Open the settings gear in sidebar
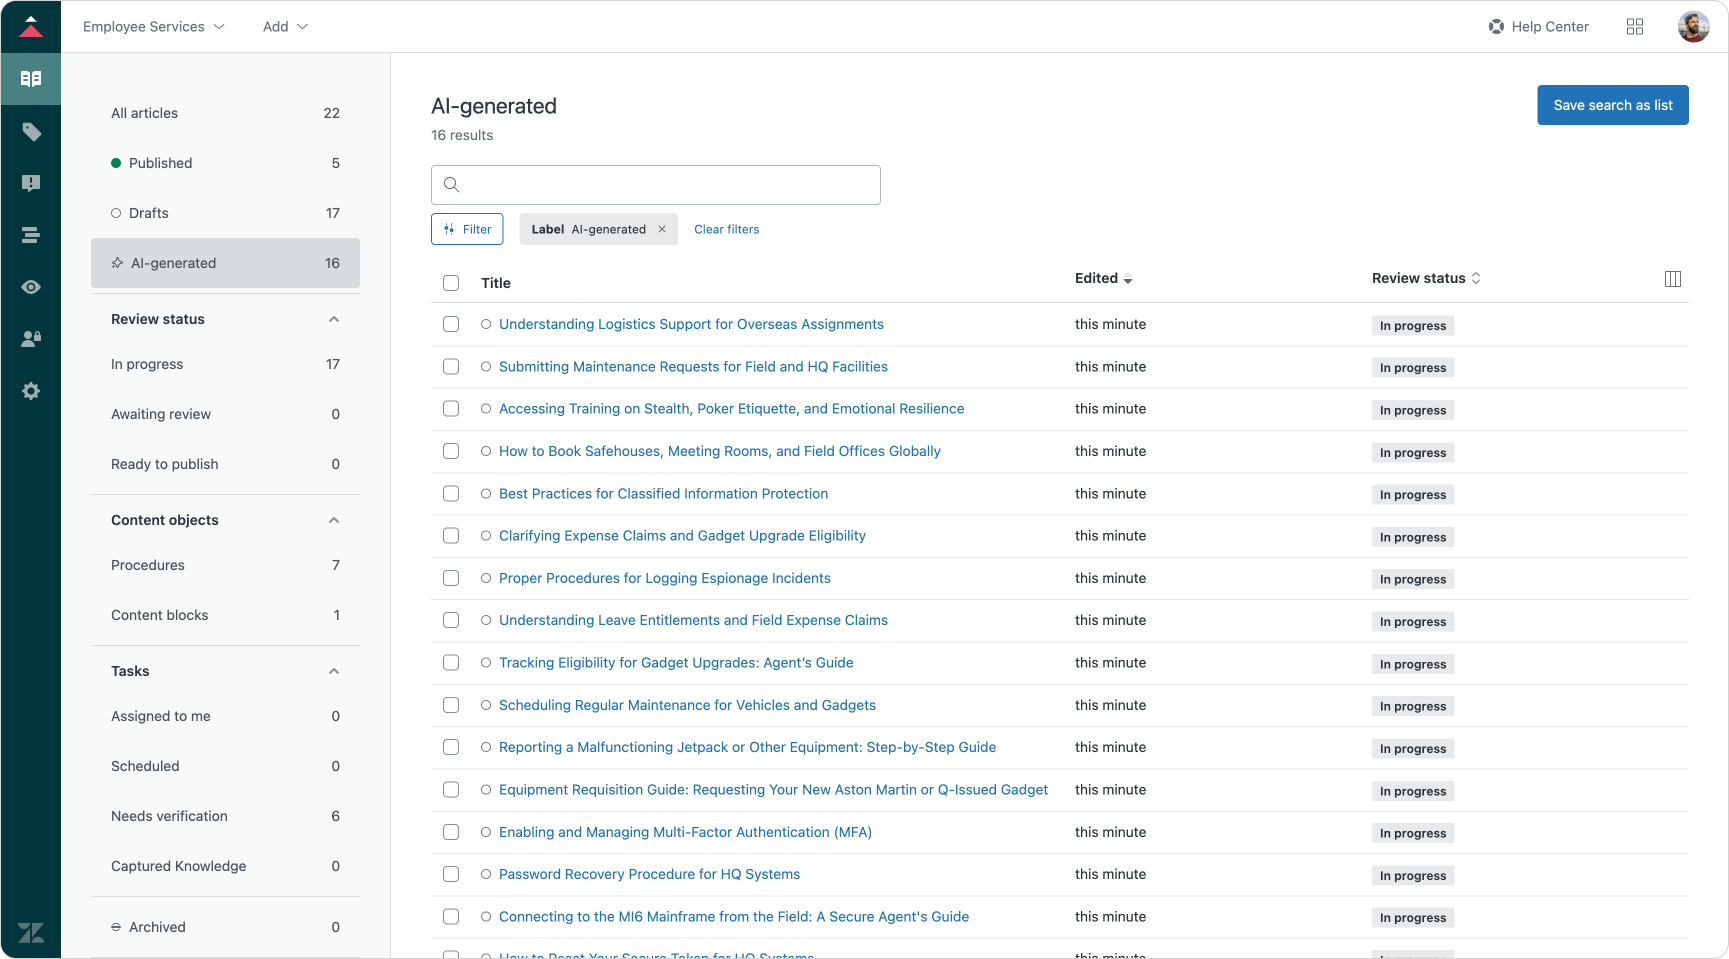1729x959 pixels. [x=31, y=391]
